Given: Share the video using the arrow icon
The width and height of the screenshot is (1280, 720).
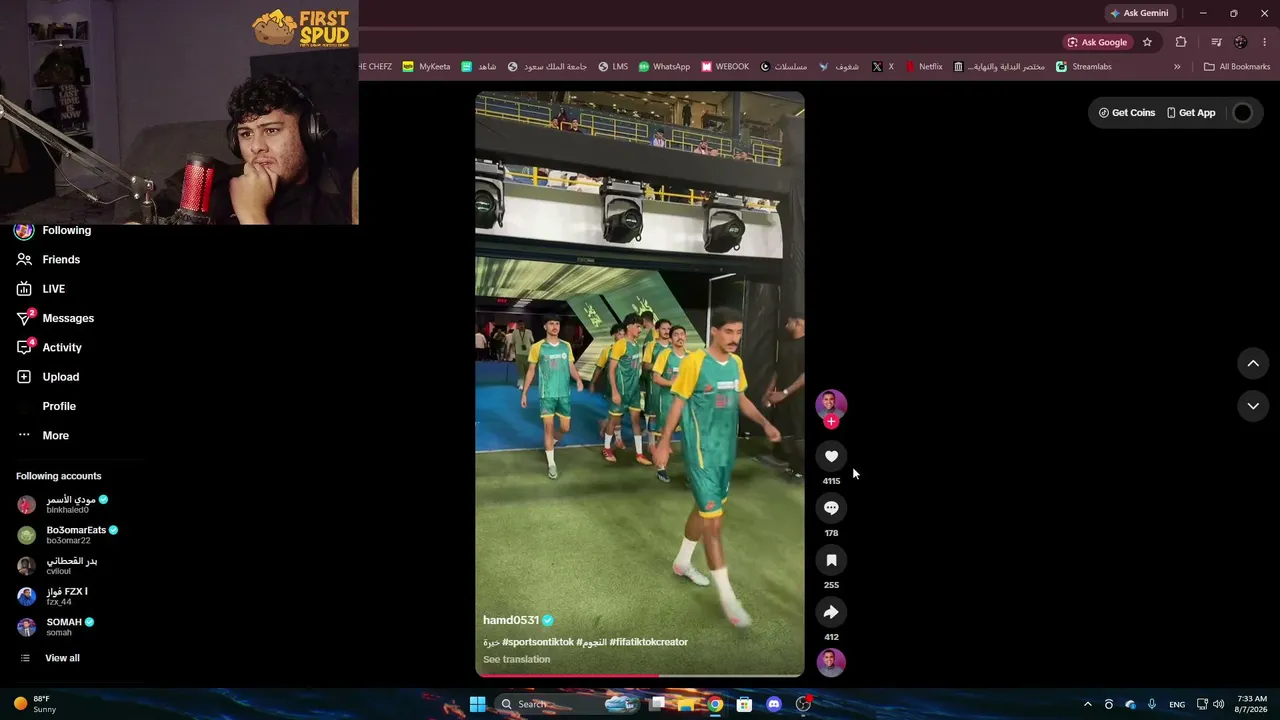Looking at the screenshot, I should [831, 612].
